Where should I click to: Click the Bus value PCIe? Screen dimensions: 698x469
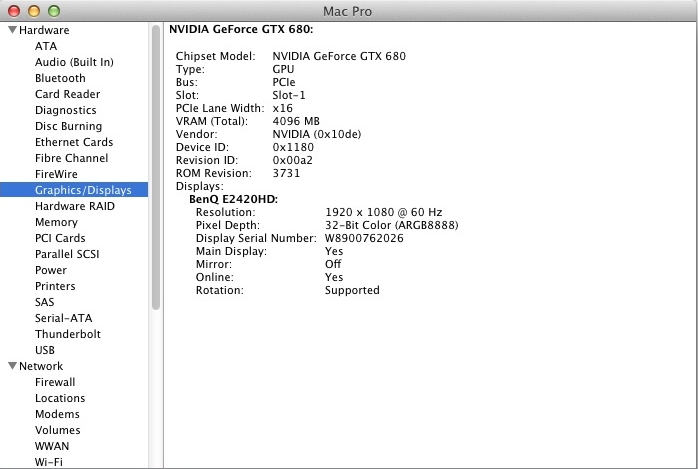tap(284, 82)
